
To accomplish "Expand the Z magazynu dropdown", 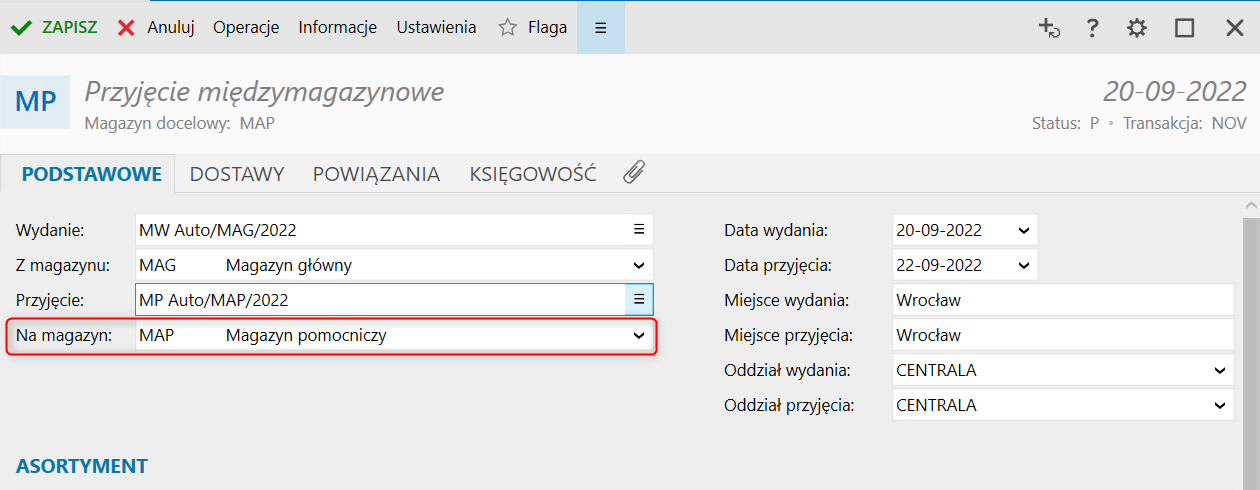I will pos(639,265).
